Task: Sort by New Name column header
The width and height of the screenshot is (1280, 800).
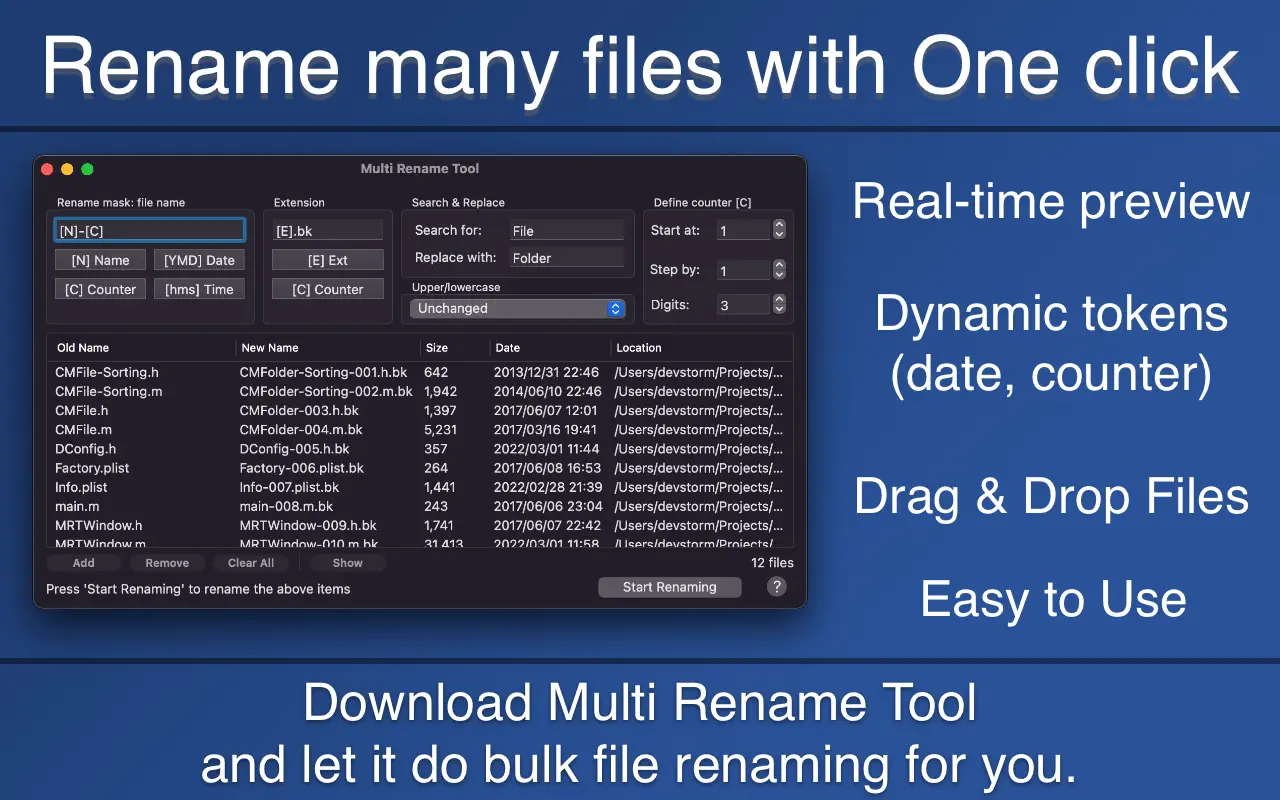Action: coord(328,348)
